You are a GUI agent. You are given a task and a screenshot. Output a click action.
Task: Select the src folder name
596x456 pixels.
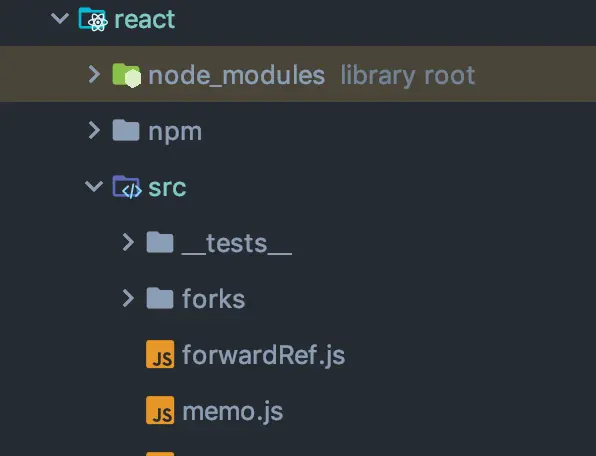point(167,187)
